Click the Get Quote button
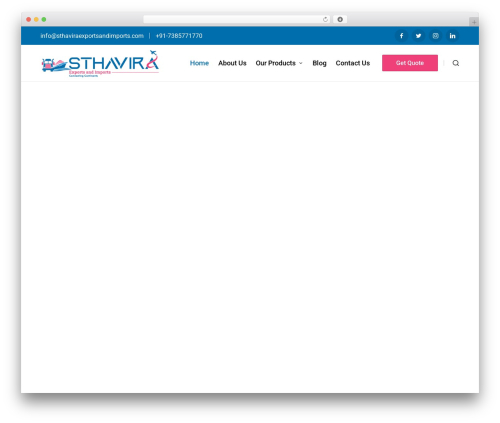The width and height of the screenshot is (500, 423). (x=410, y=63)
